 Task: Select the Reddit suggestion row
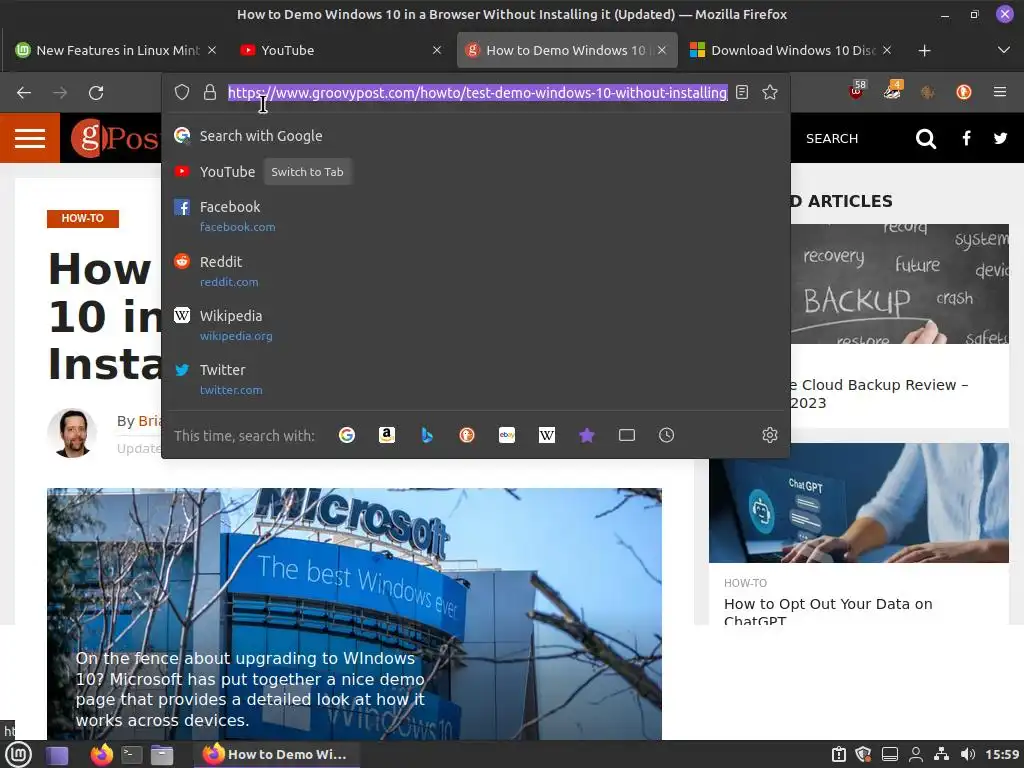click(x=475, y=271)
